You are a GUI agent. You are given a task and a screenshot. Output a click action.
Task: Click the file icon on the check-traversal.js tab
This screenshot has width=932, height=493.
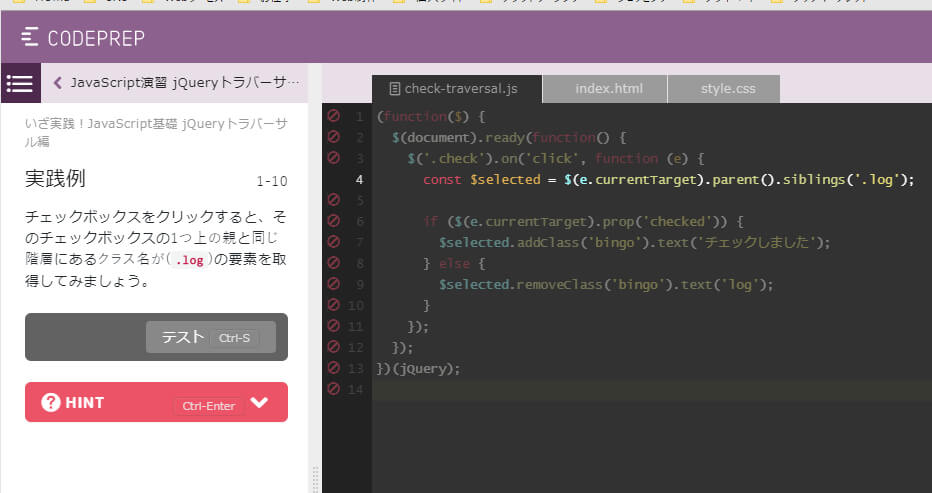(394, 89)
